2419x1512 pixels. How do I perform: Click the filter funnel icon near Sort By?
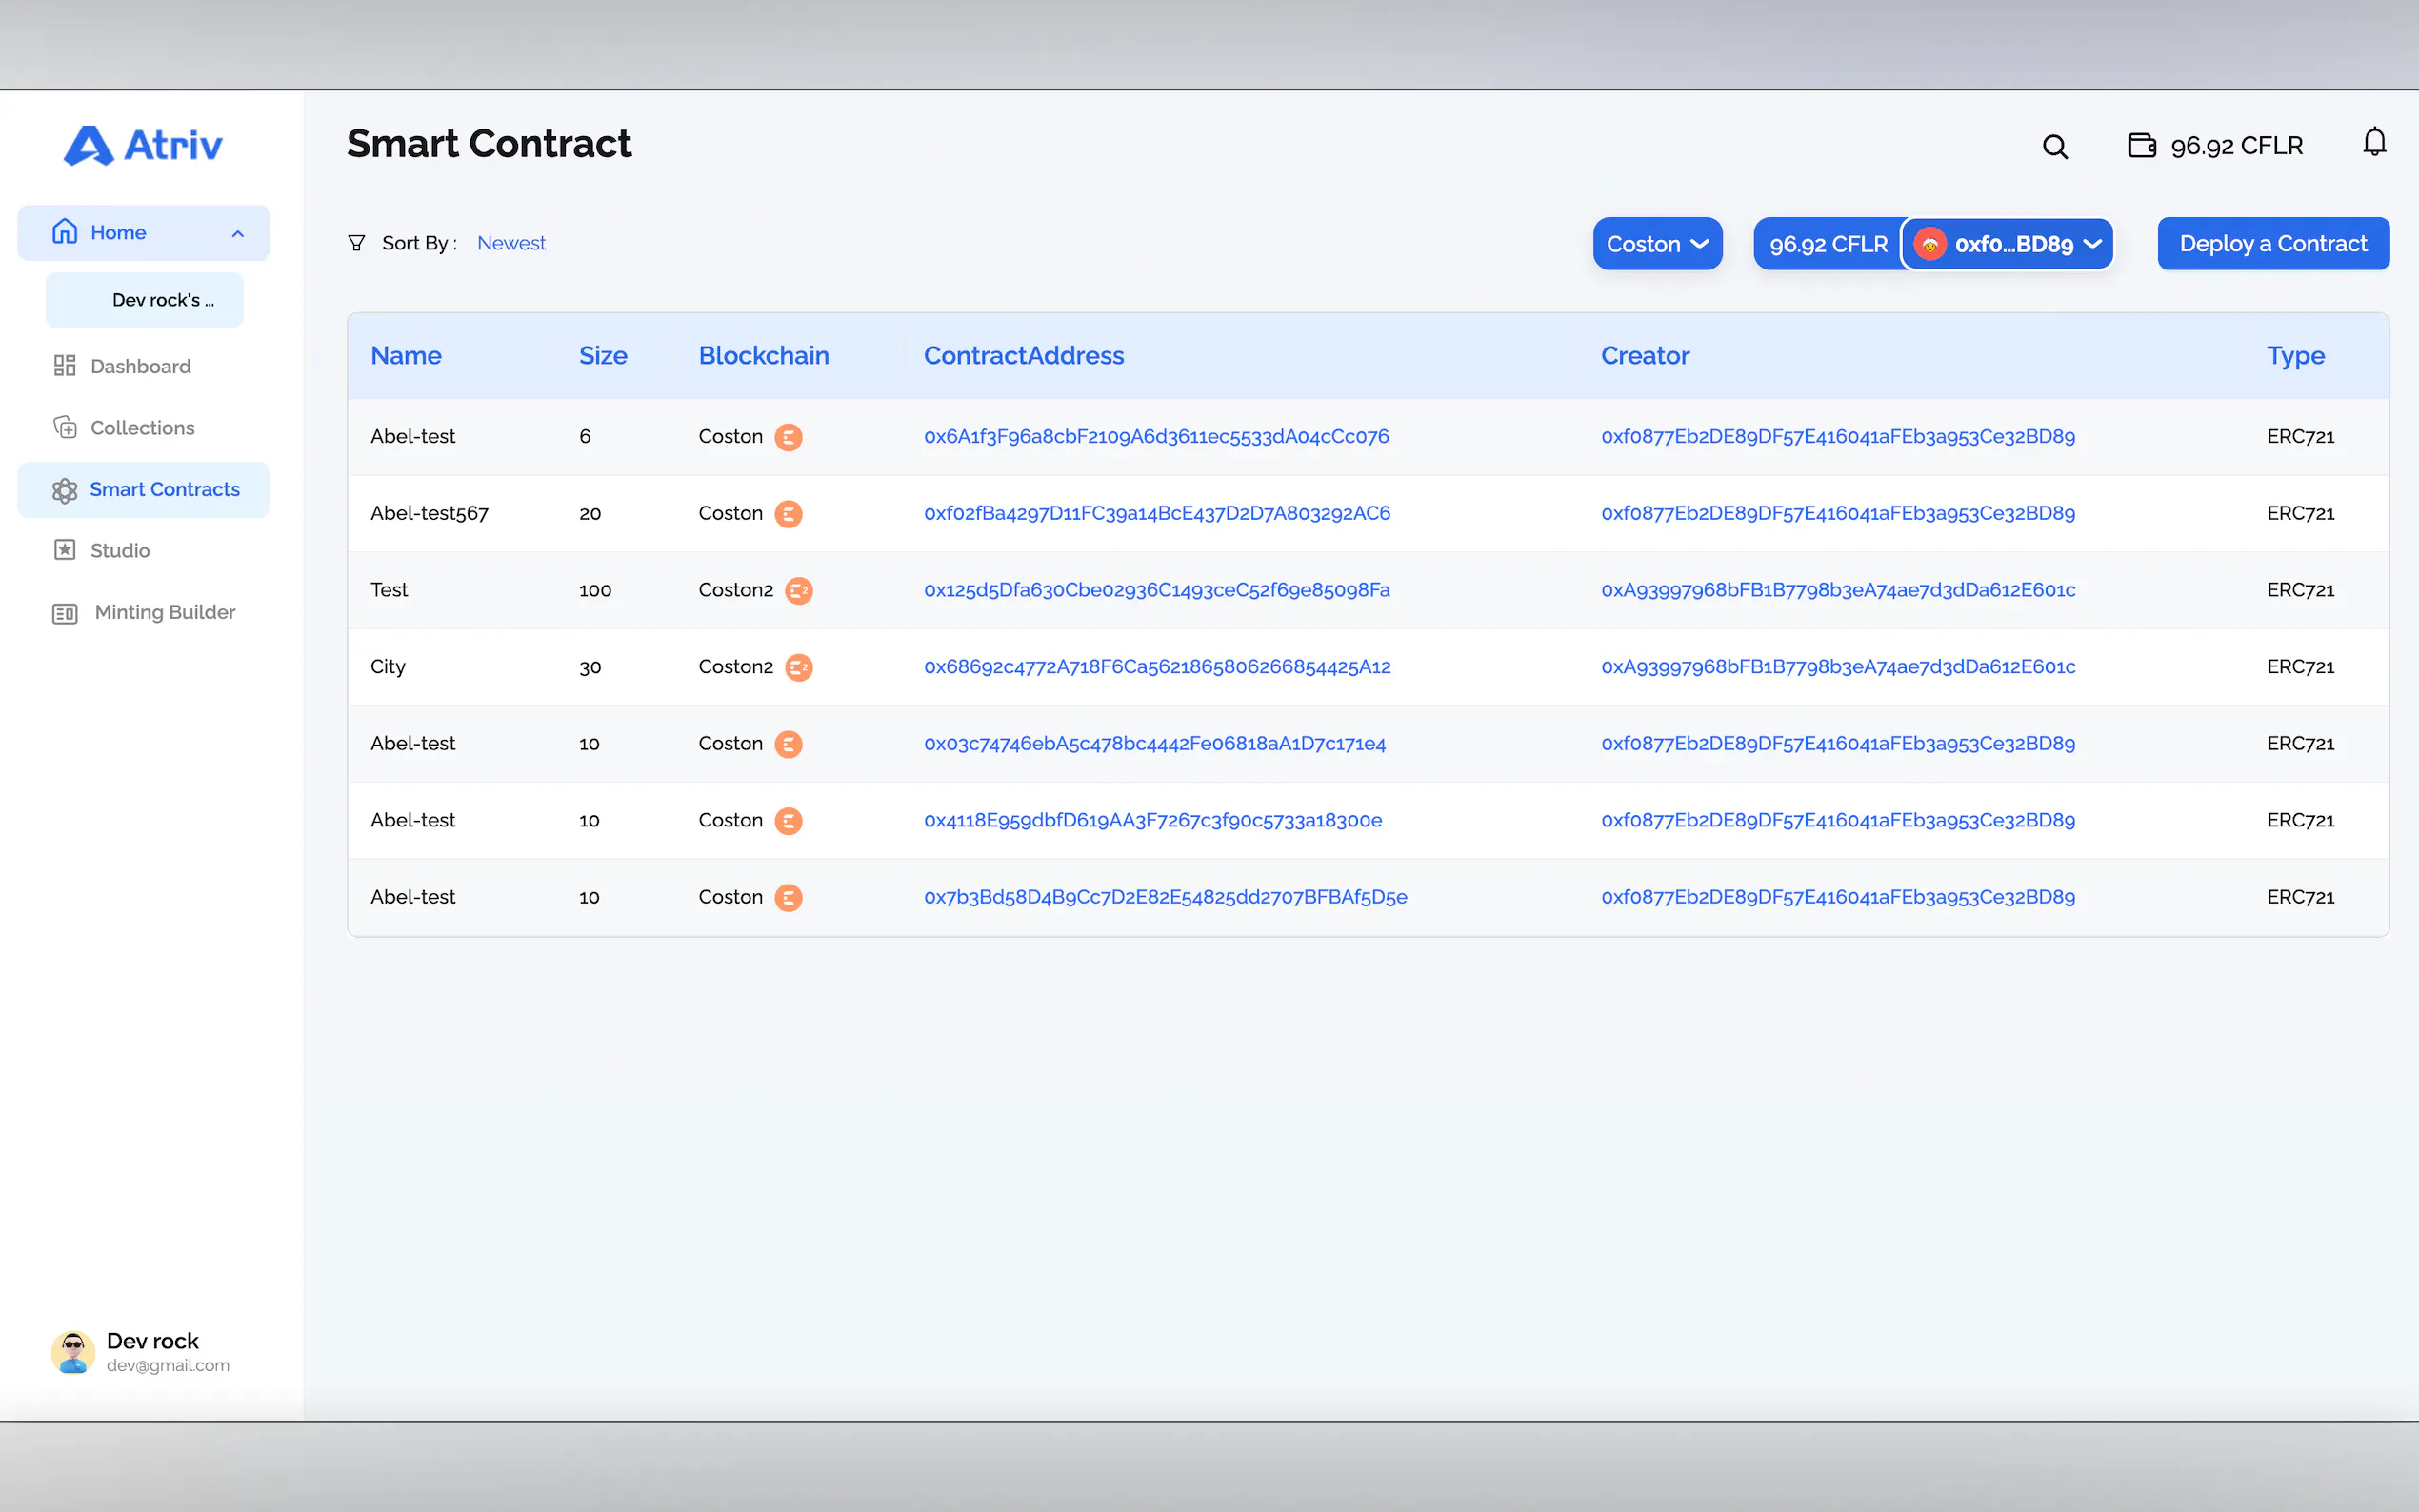pos(356,243)
